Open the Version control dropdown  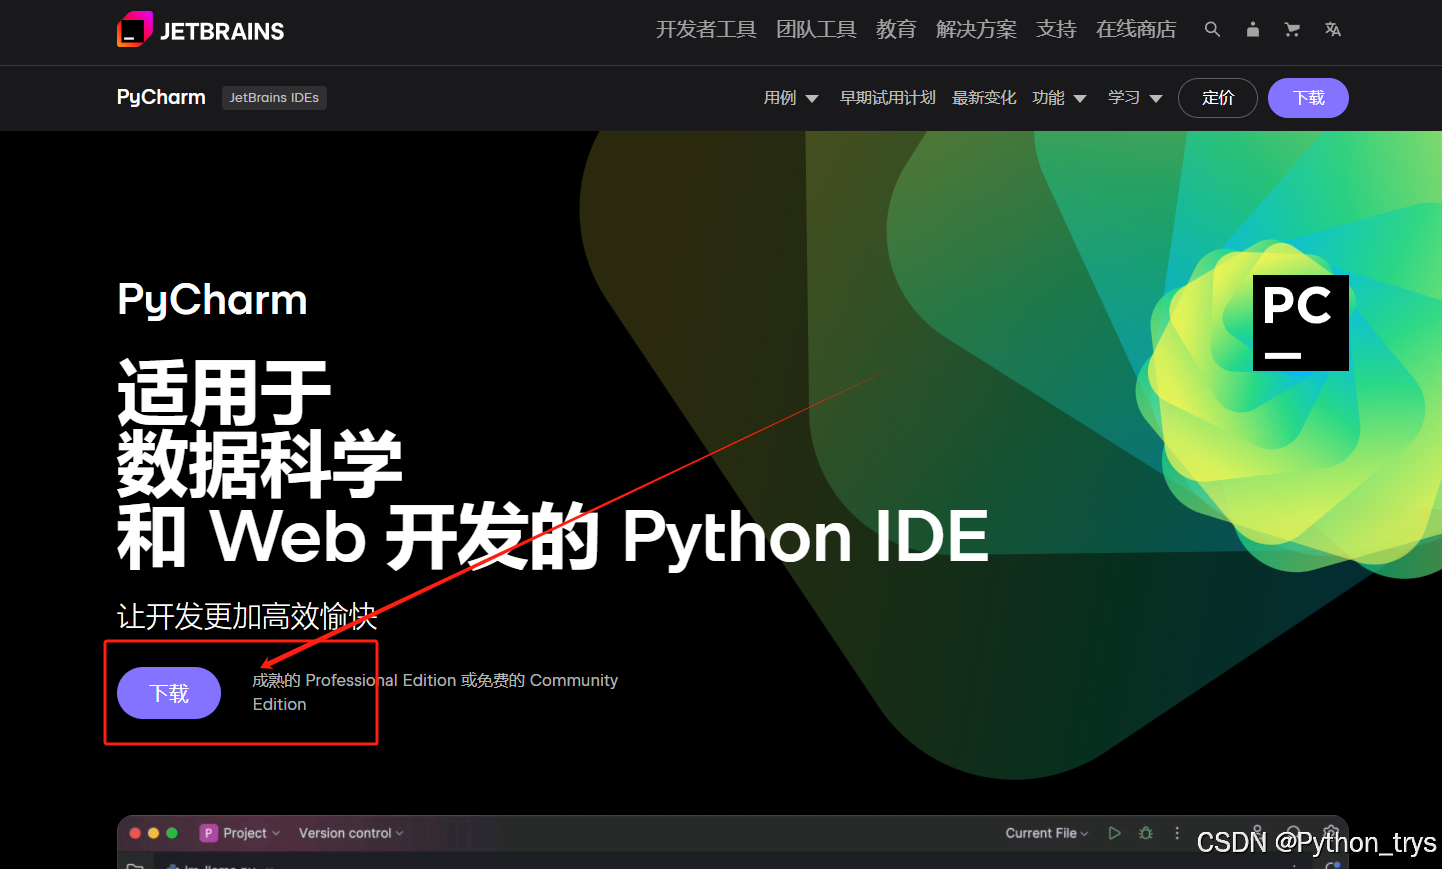[x=350, y=832]
